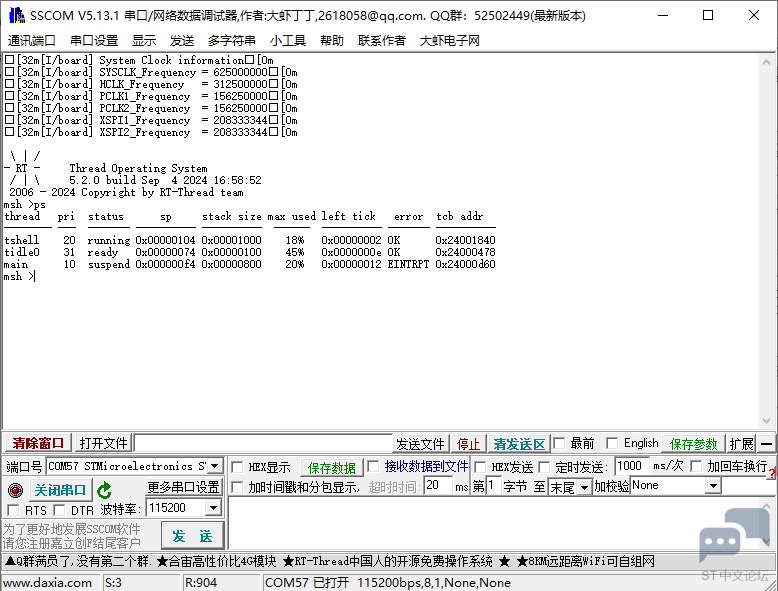Enable the English language checkbox

point(612,443)
